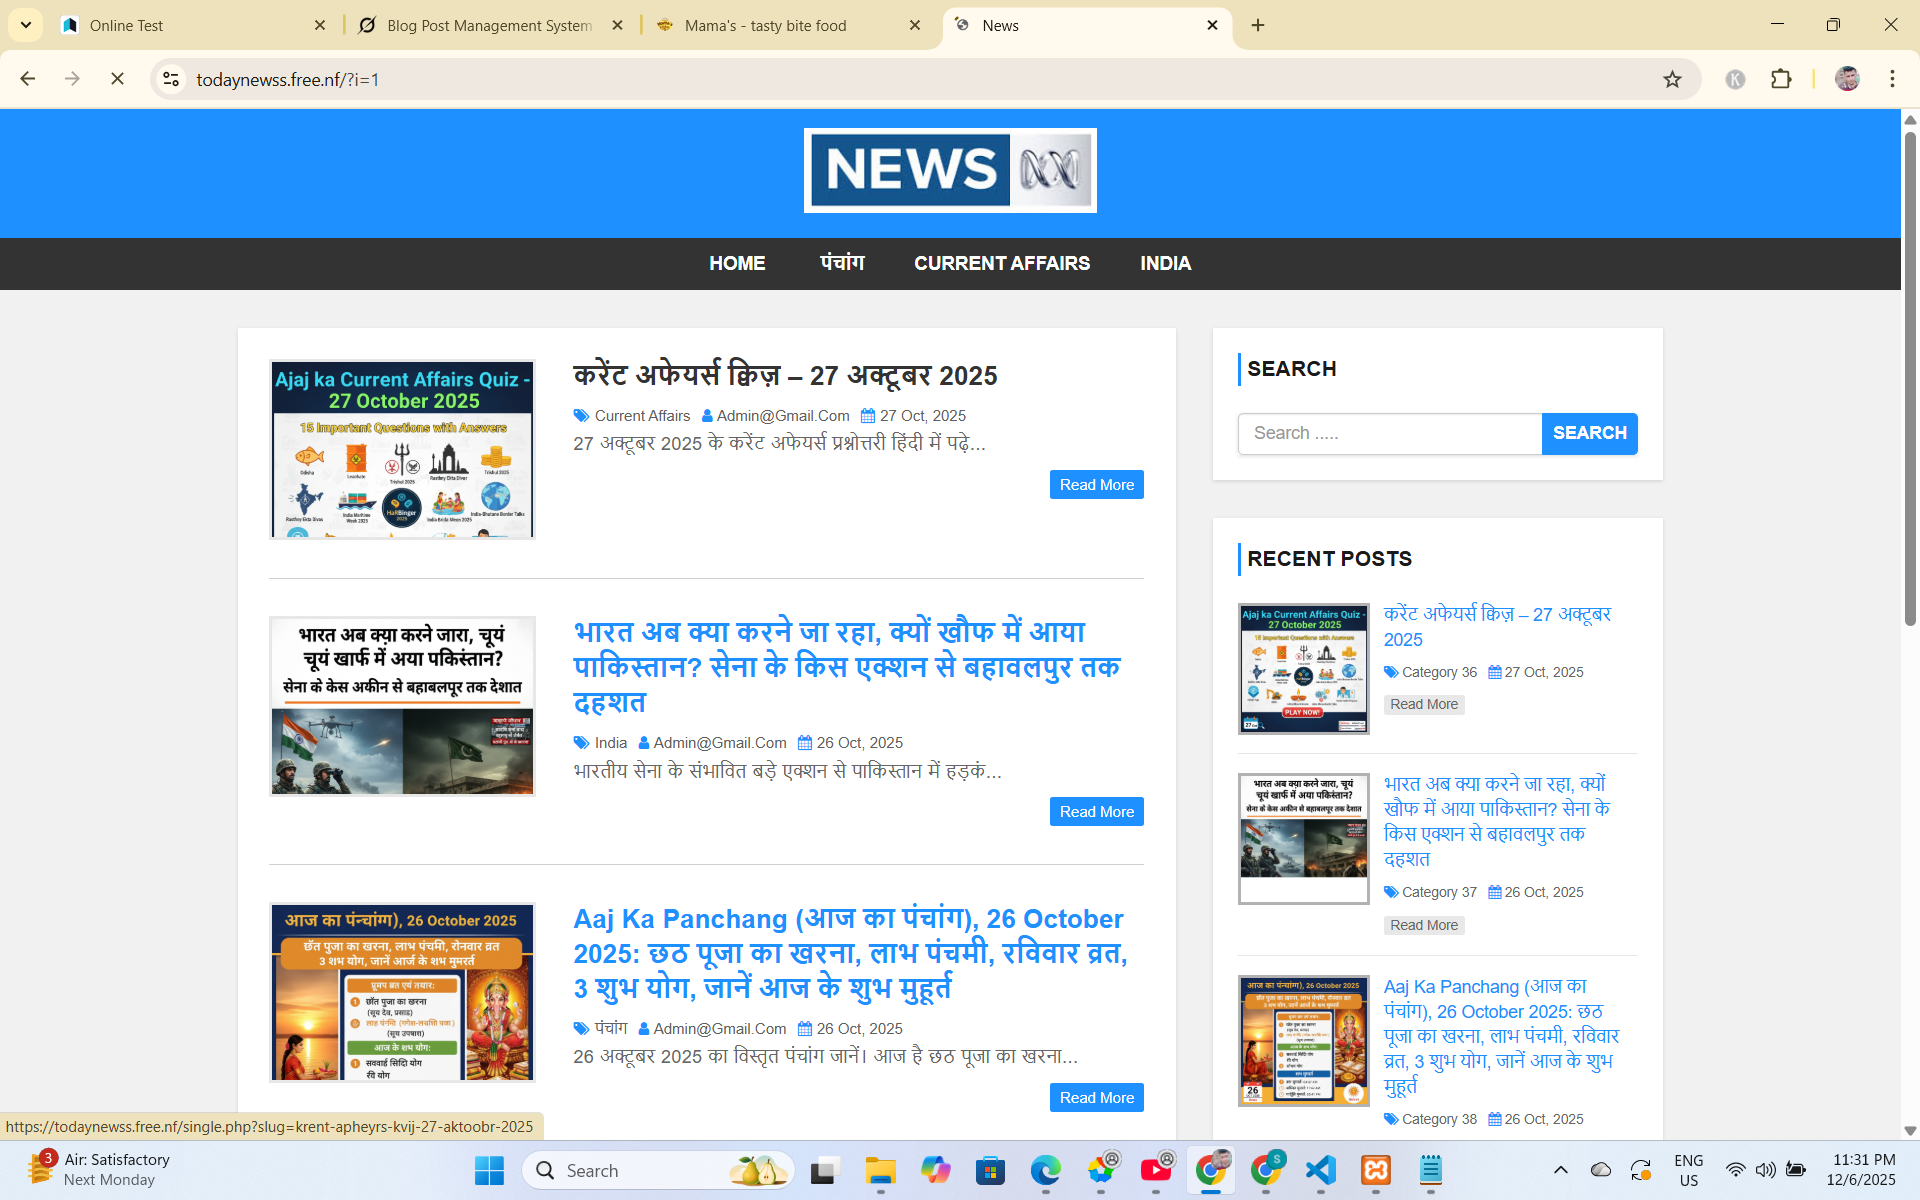Viewport: 1920px width, 1200px height.
Task: Open the Chrome three-dot menu
Action: (1892, 79)
